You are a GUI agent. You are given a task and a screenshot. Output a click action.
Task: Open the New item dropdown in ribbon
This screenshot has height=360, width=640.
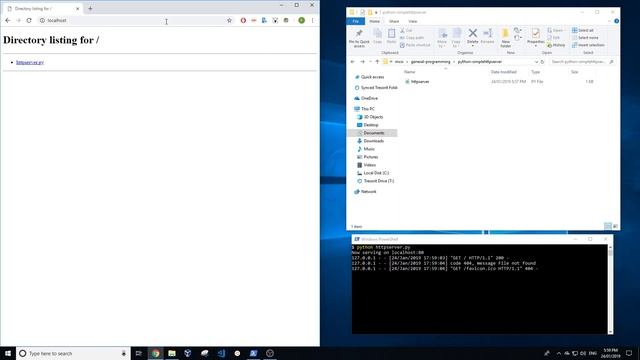coord(518,31)
